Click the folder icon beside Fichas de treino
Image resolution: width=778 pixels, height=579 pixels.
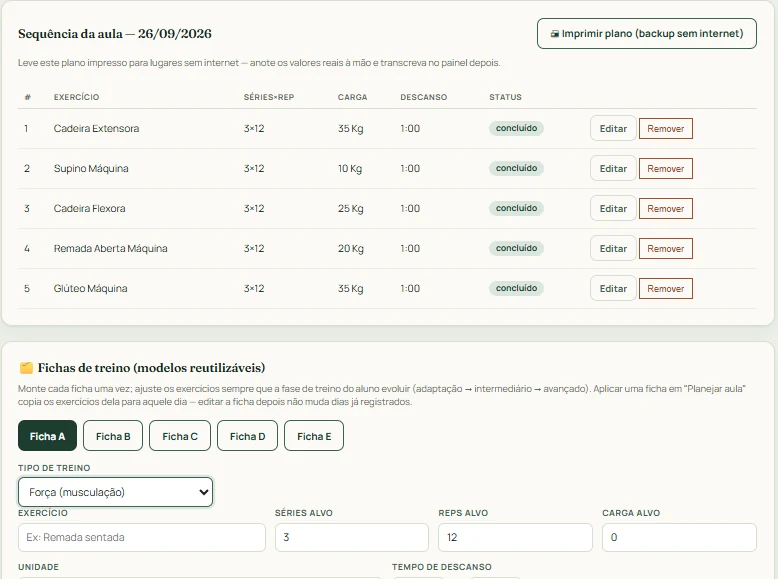(26, 368)
